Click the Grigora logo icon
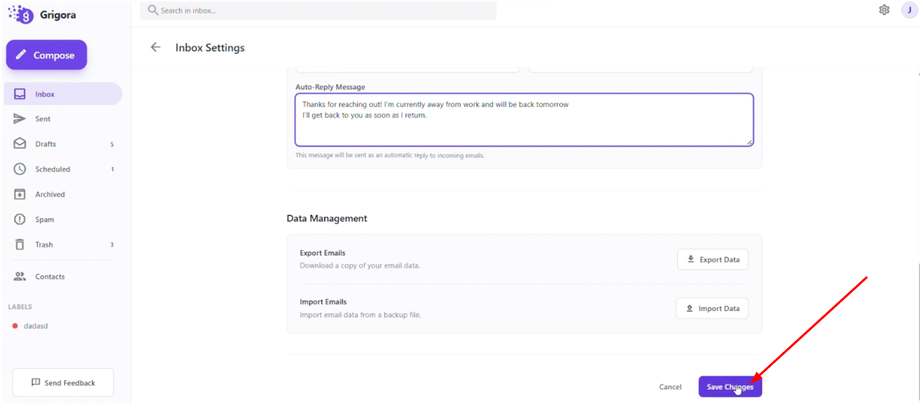The width and height of the screenshot is (920, 407). coord(21,14)
